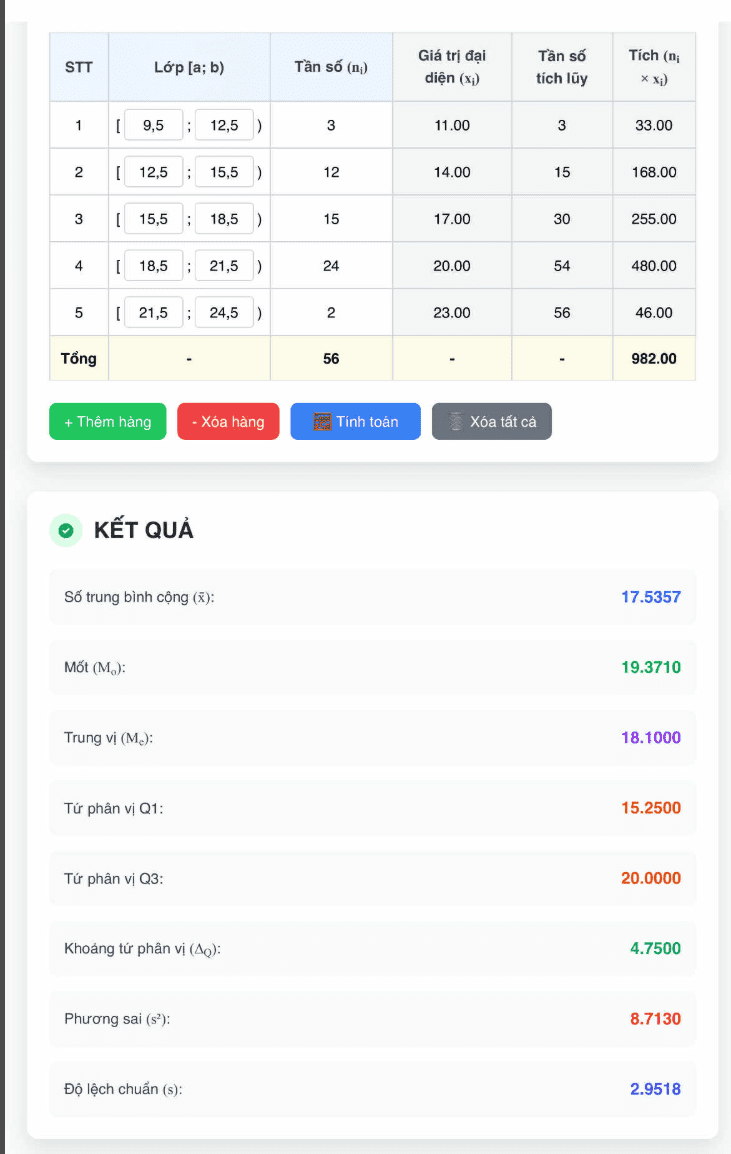
Task: Click frequency value 2 in row 5
Action: 331,313
